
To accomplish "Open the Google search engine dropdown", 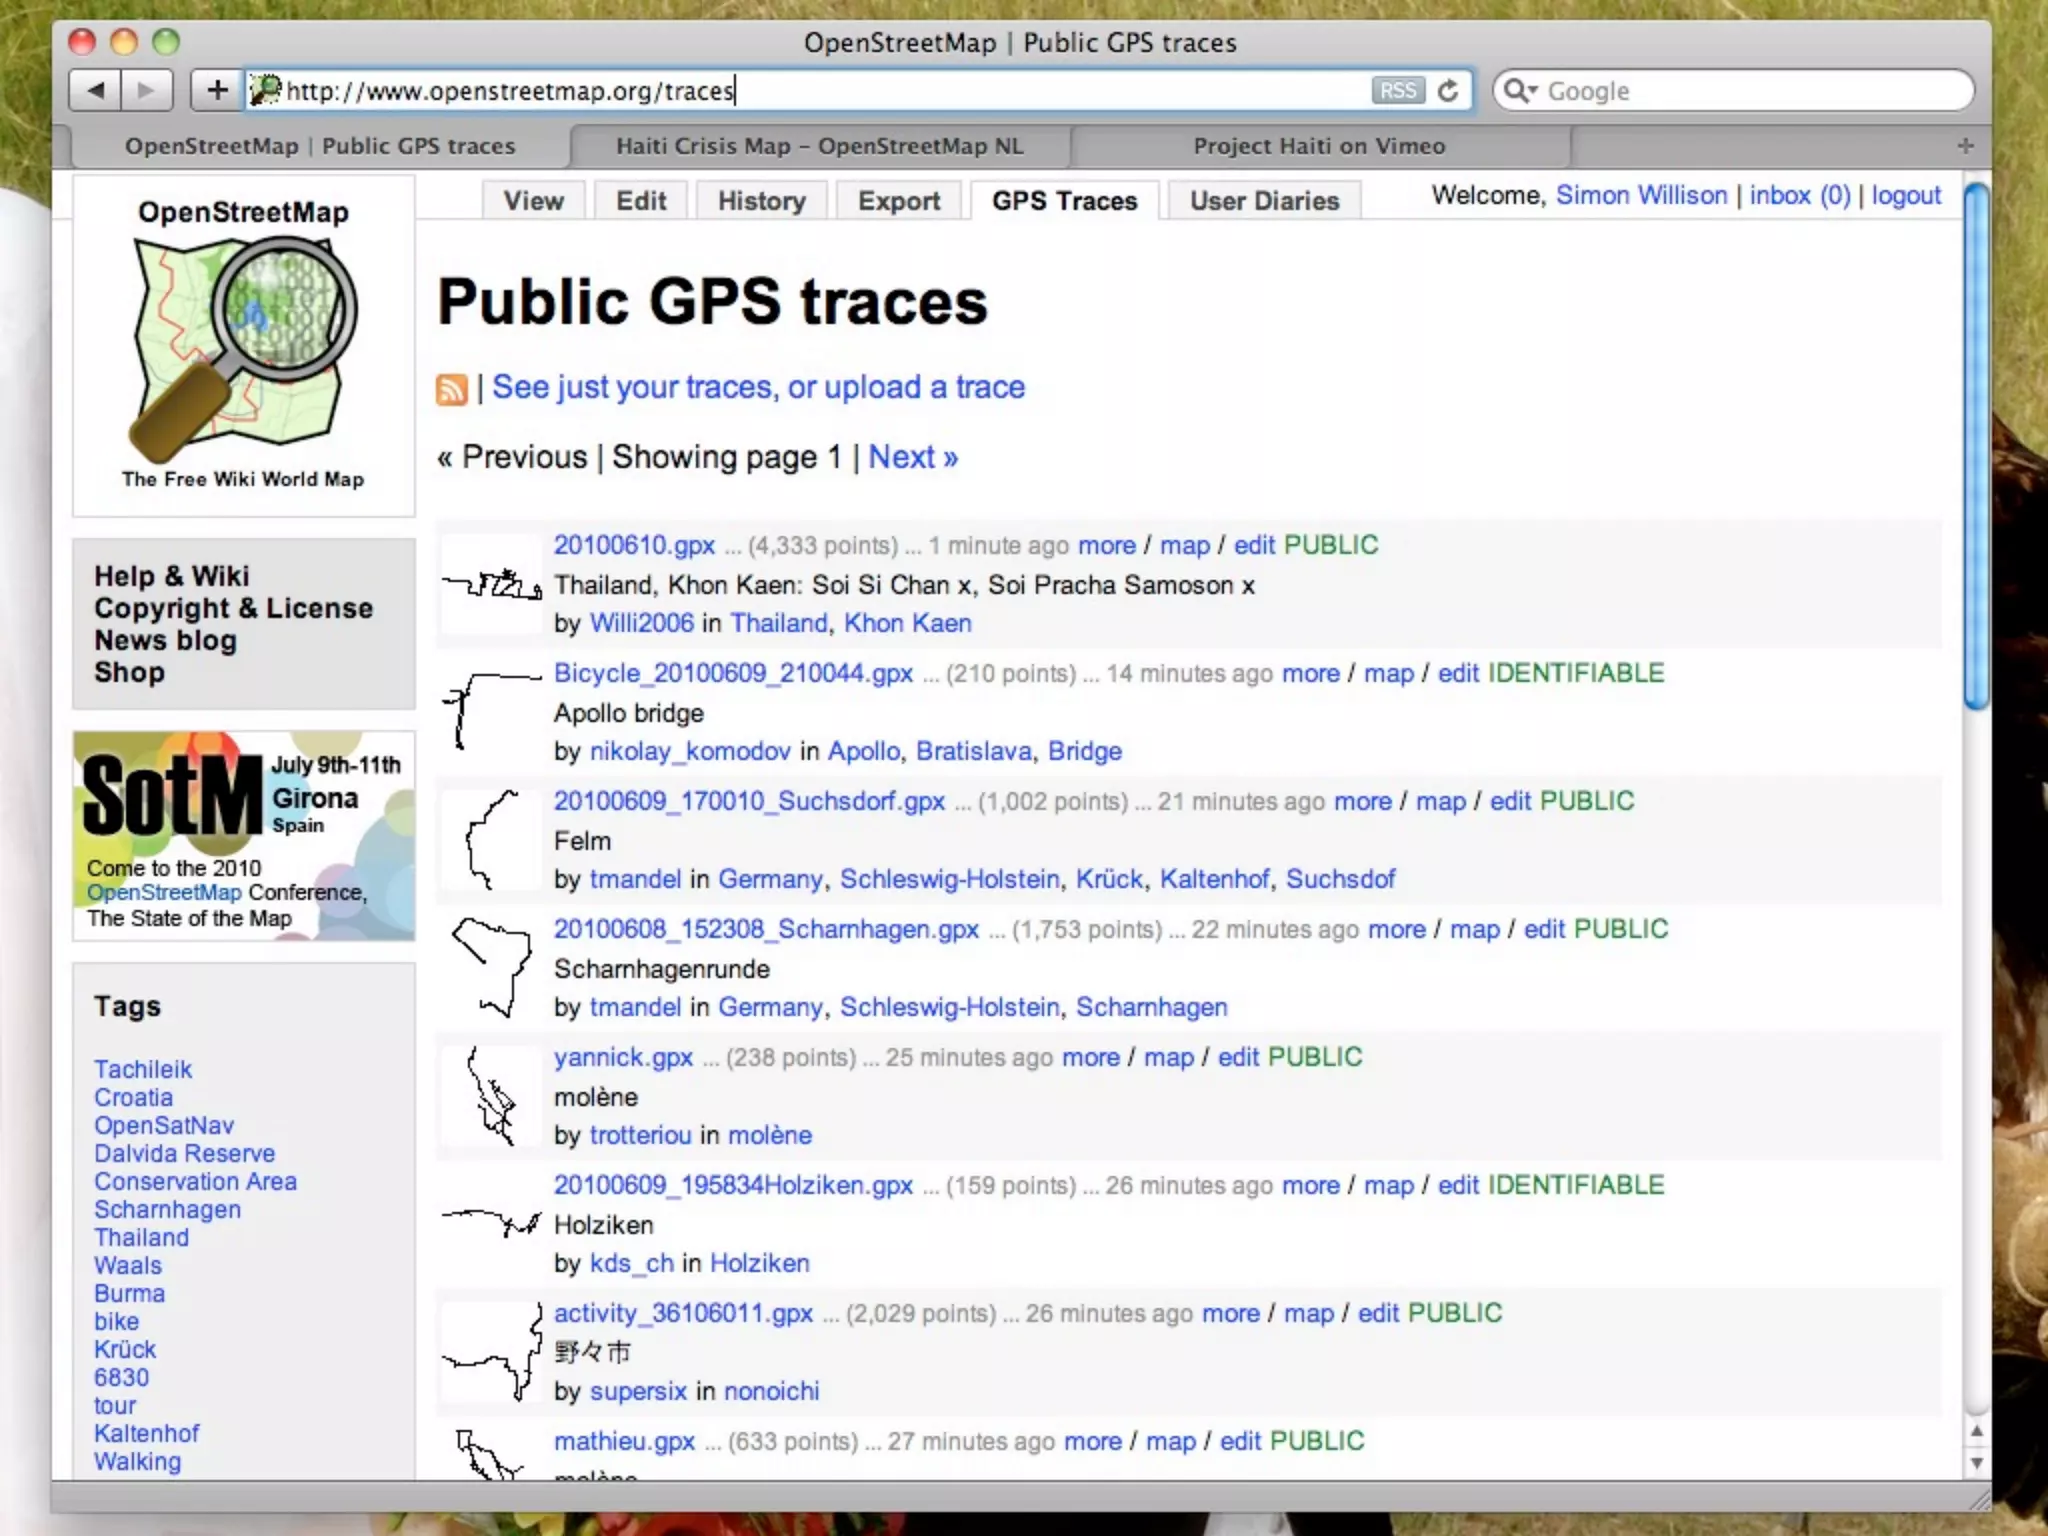I will tap(1521, 91).
